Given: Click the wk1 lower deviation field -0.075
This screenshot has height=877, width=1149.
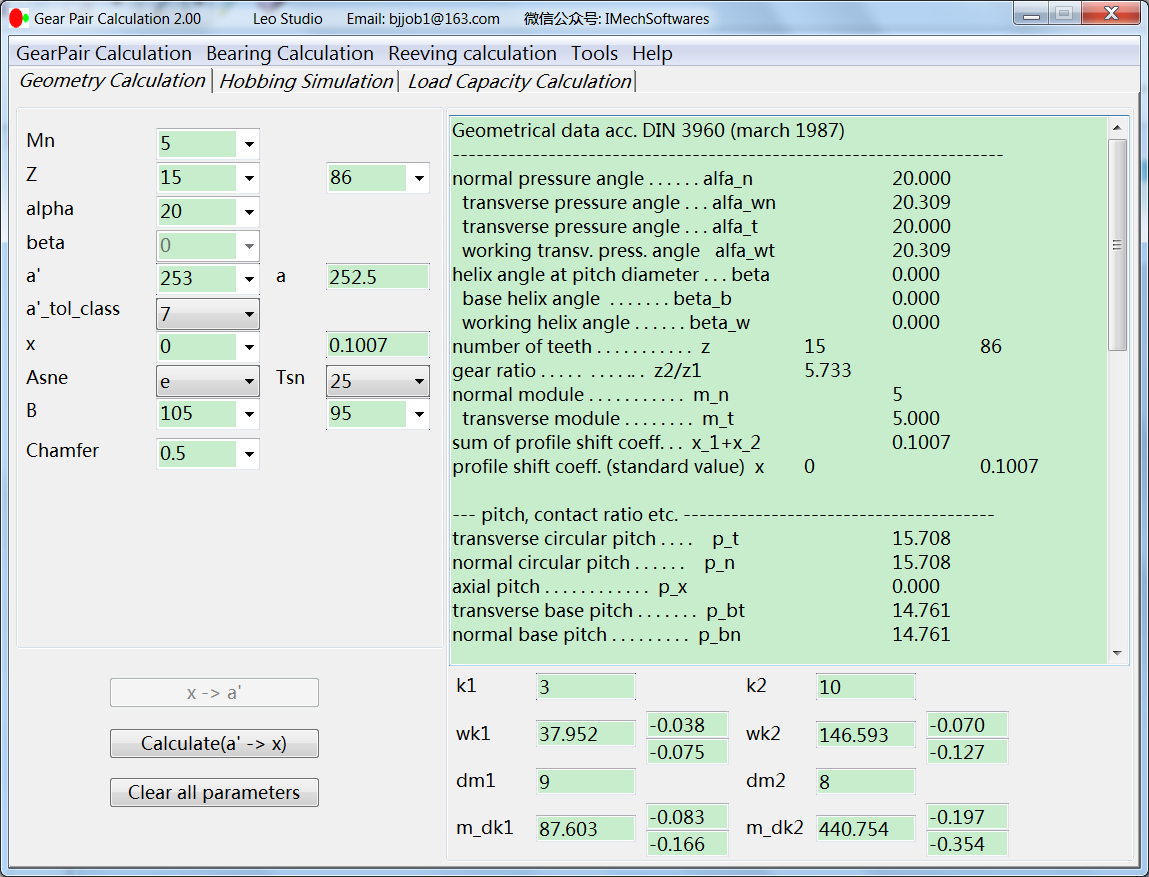Looking at the screenshot, I should pyautogui.click(x=687, y=752).
